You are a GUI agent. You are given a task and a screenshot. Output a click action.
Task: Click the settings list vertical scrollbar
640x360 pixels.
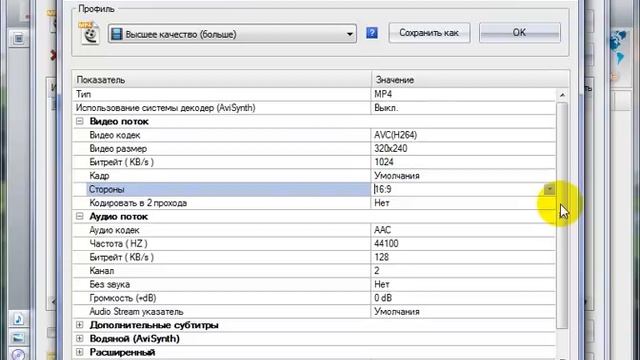[x=562, y=215]
